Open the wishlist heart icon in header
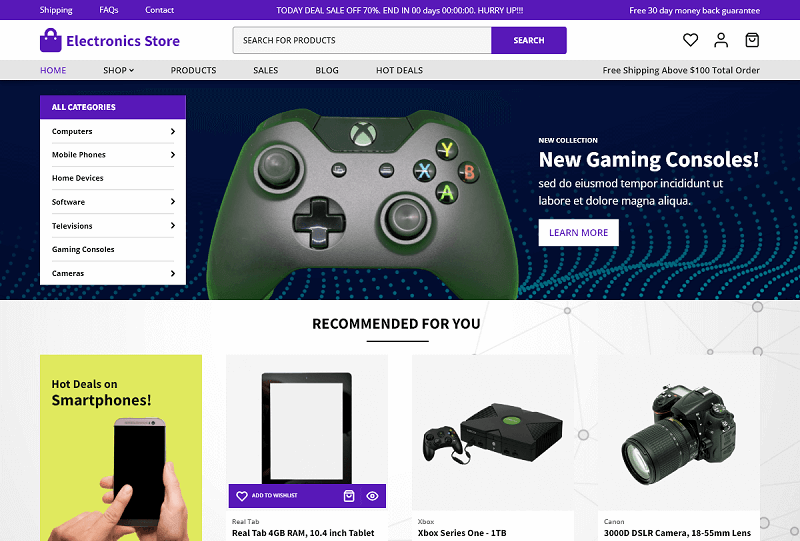This screenshot has width=800, height=541. click(x=690, y=40)
